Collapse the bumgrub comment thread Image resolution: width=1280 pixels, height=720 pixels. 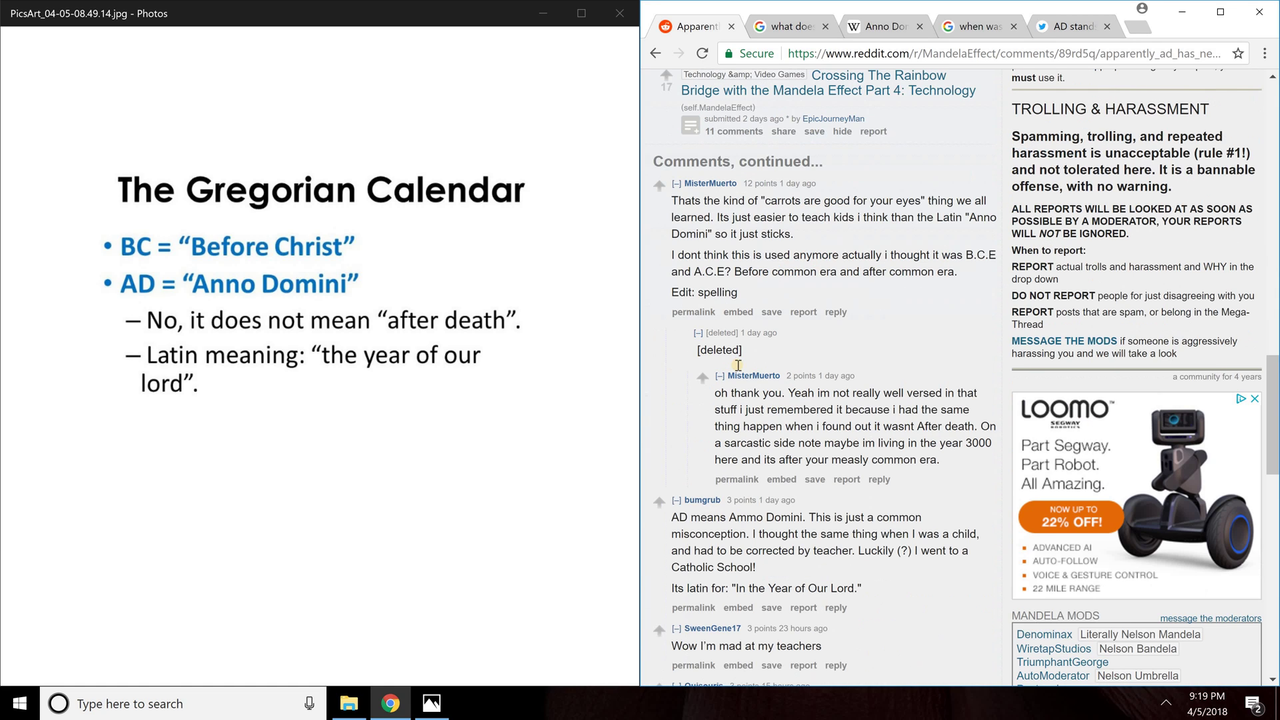(x=677, y=500)
